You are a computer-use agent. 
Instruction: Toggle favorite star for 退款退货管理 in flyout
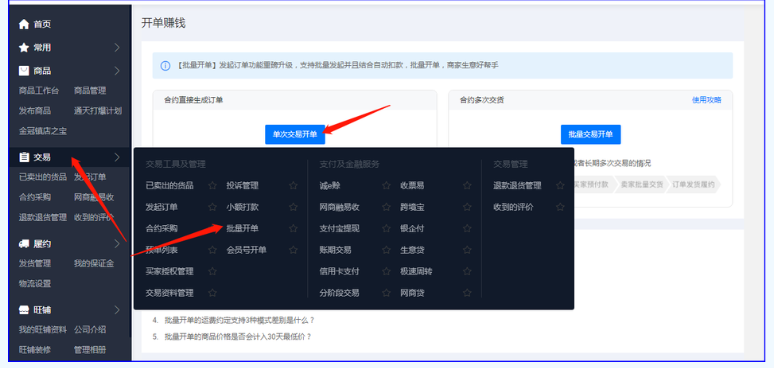pos(560,185)
